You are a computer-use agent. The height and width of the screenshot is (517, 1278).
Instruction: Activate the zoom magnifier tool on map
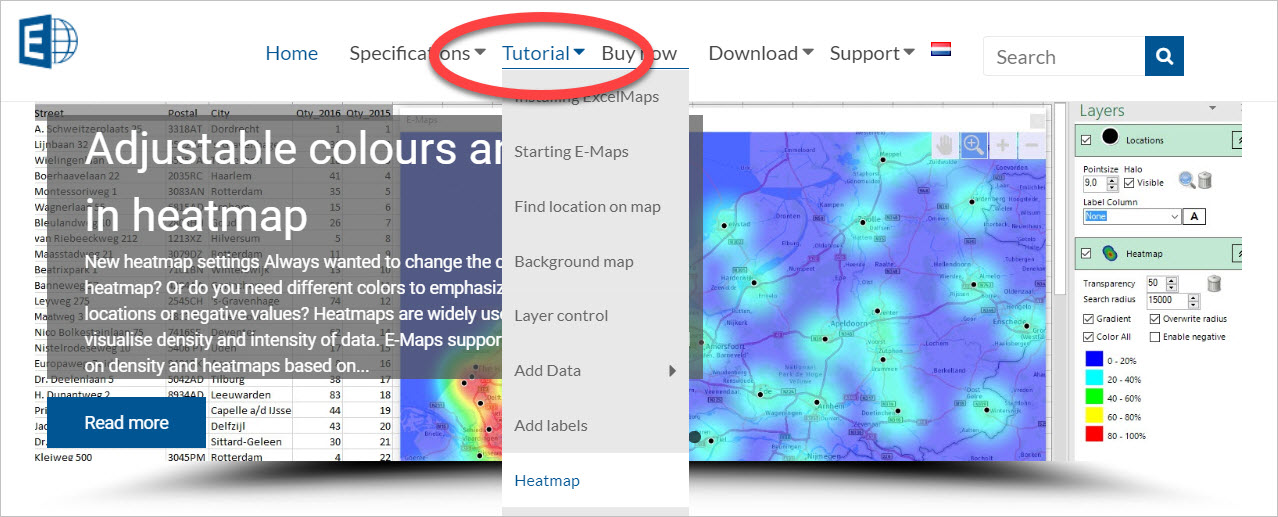973,146
